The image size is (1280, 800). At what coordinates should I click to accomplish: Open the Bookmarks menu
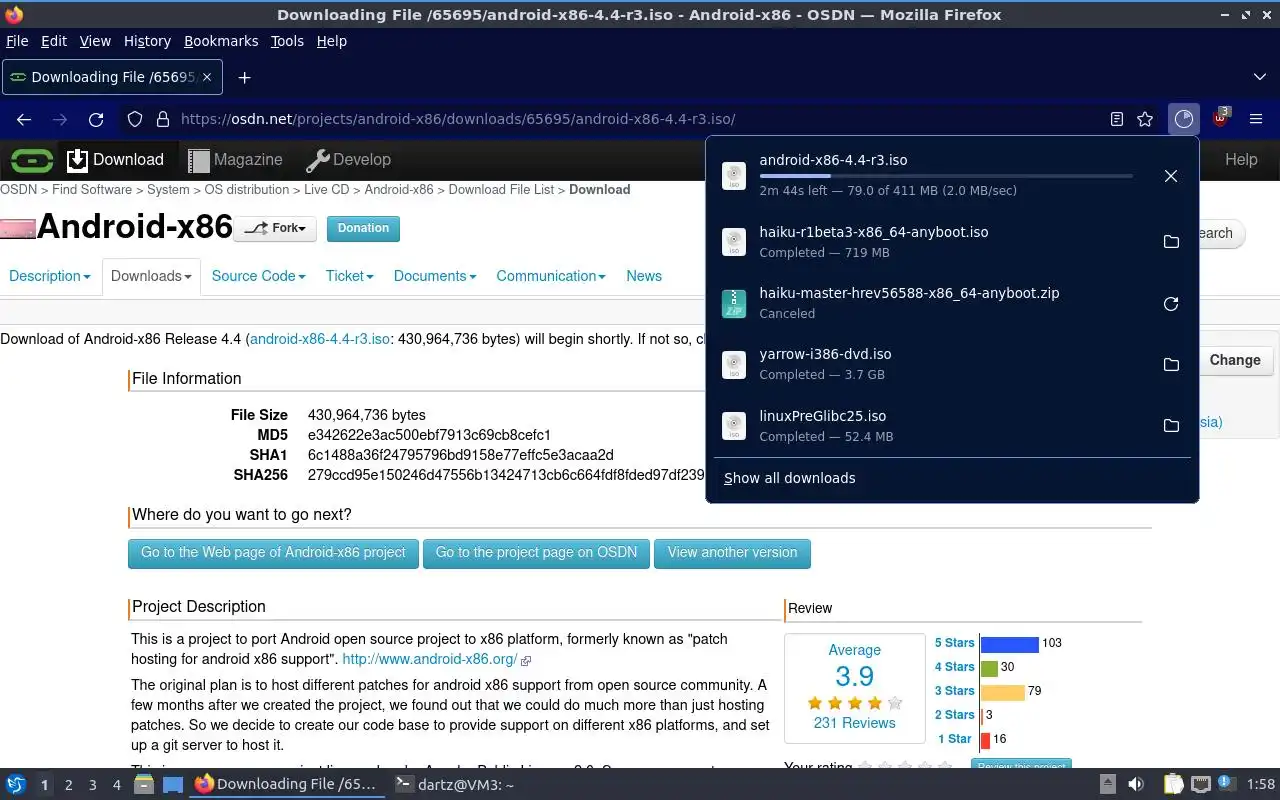(x=221, y=41)
